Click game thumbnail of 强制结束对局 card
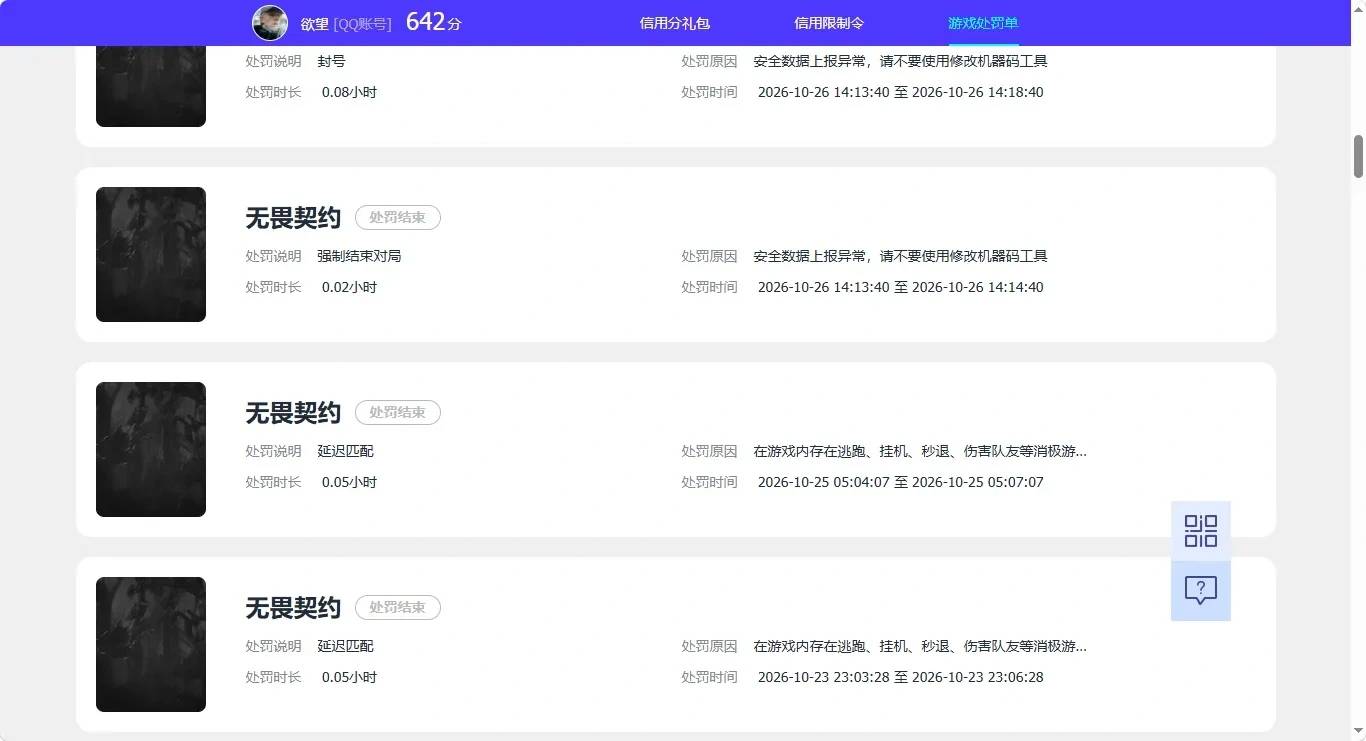The height and width of the screenshot is (741, 1366). pos(151,254)
